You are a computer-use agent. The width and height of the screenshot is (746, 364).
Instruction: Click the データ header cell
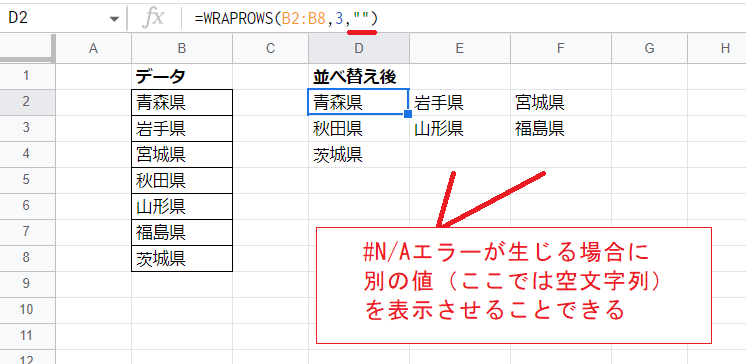pyautogui.click(x=182, y=76)
